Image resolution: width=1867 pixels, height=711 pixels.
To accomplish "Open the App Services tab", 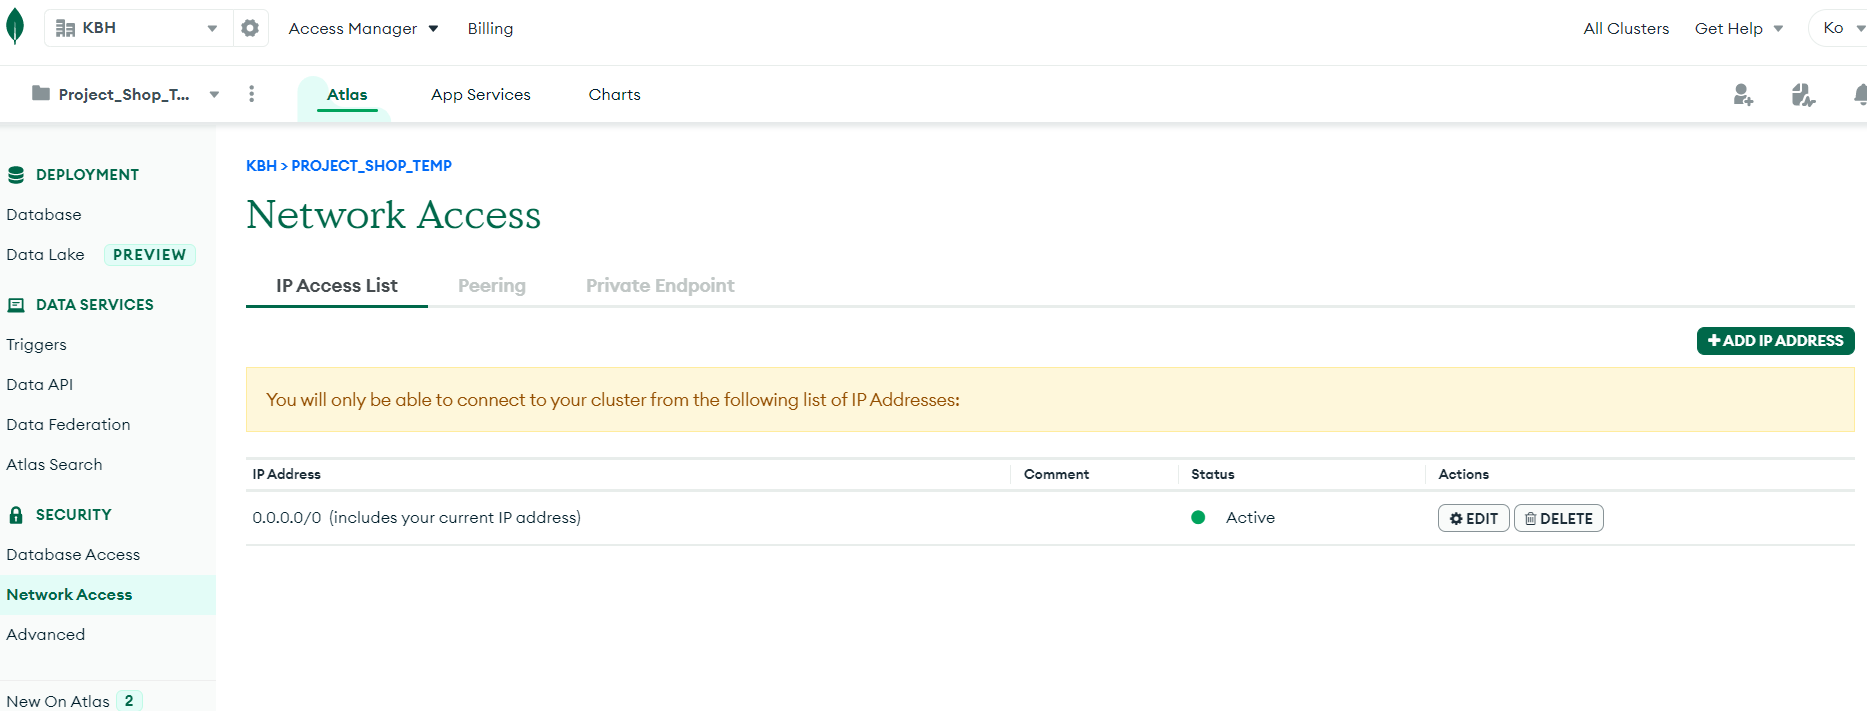I will (x=480, y=95).
